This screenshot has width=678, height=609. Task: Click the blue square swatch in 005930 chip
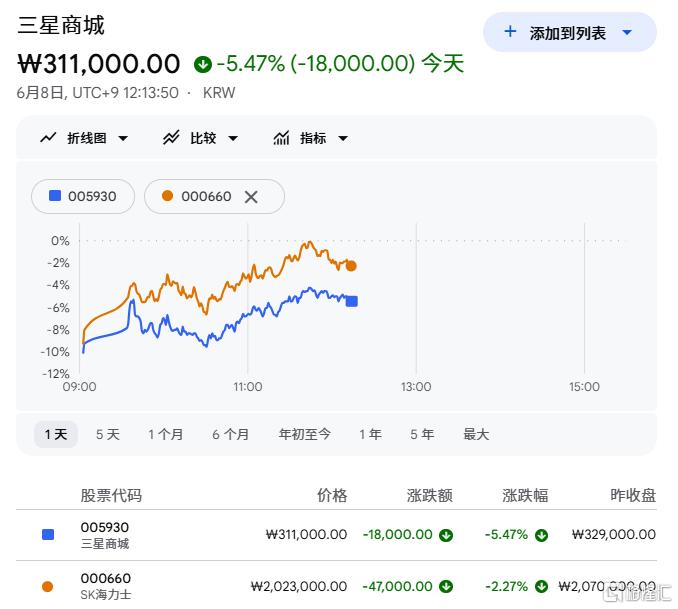(55, 196)
